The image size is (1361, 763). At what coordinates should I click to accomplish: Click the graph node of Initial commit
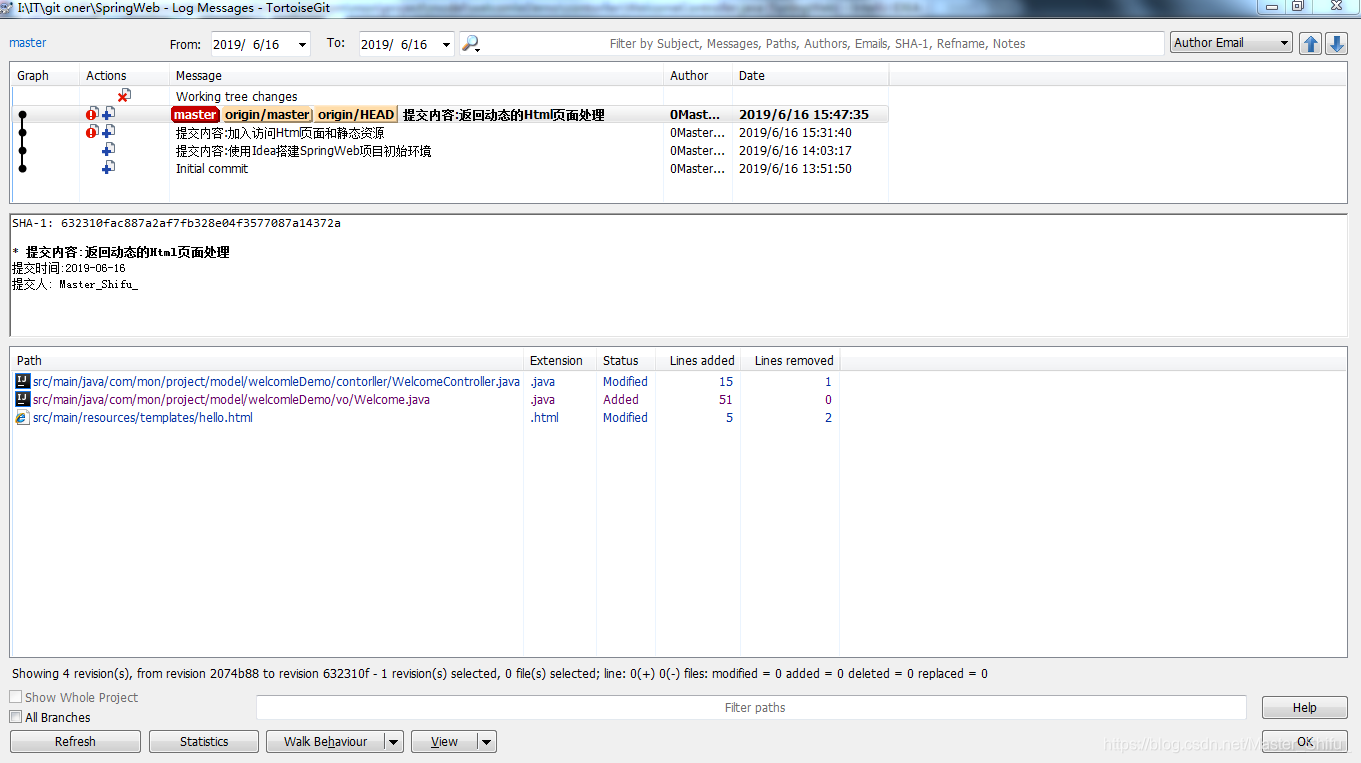[22, 168]
